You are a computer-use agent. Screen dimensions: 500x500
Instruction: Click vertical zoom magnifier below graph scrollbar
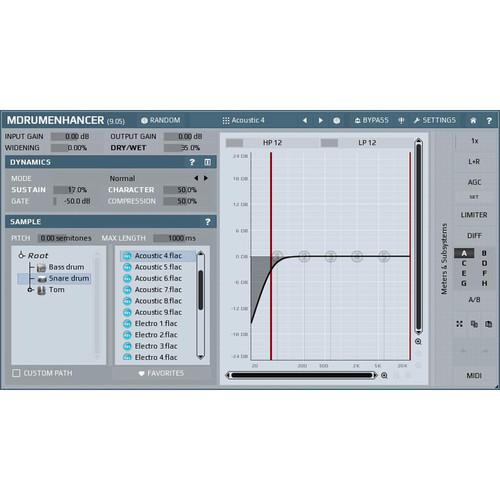click(418, 341)
